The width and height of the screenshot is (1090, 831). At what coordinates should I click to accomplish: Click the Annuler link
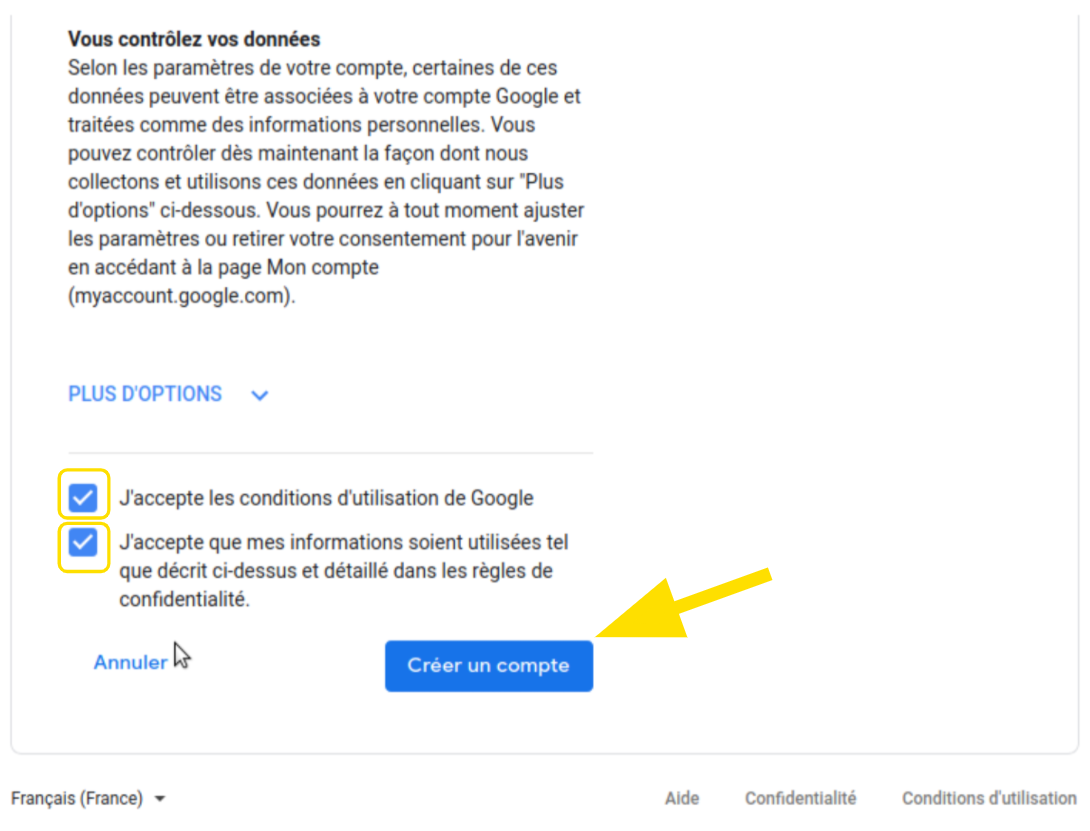[131, 662]
